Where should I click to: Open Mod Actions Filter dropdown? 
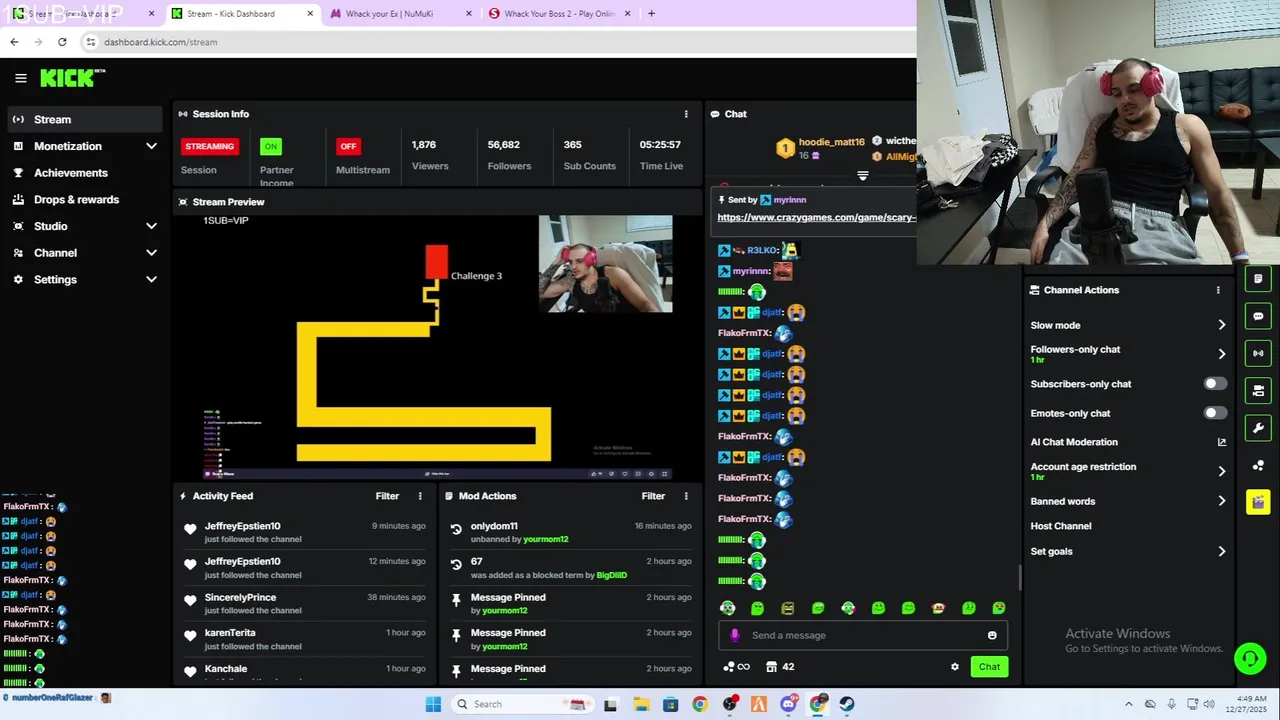pyautogui.click(x=653, y=496)
